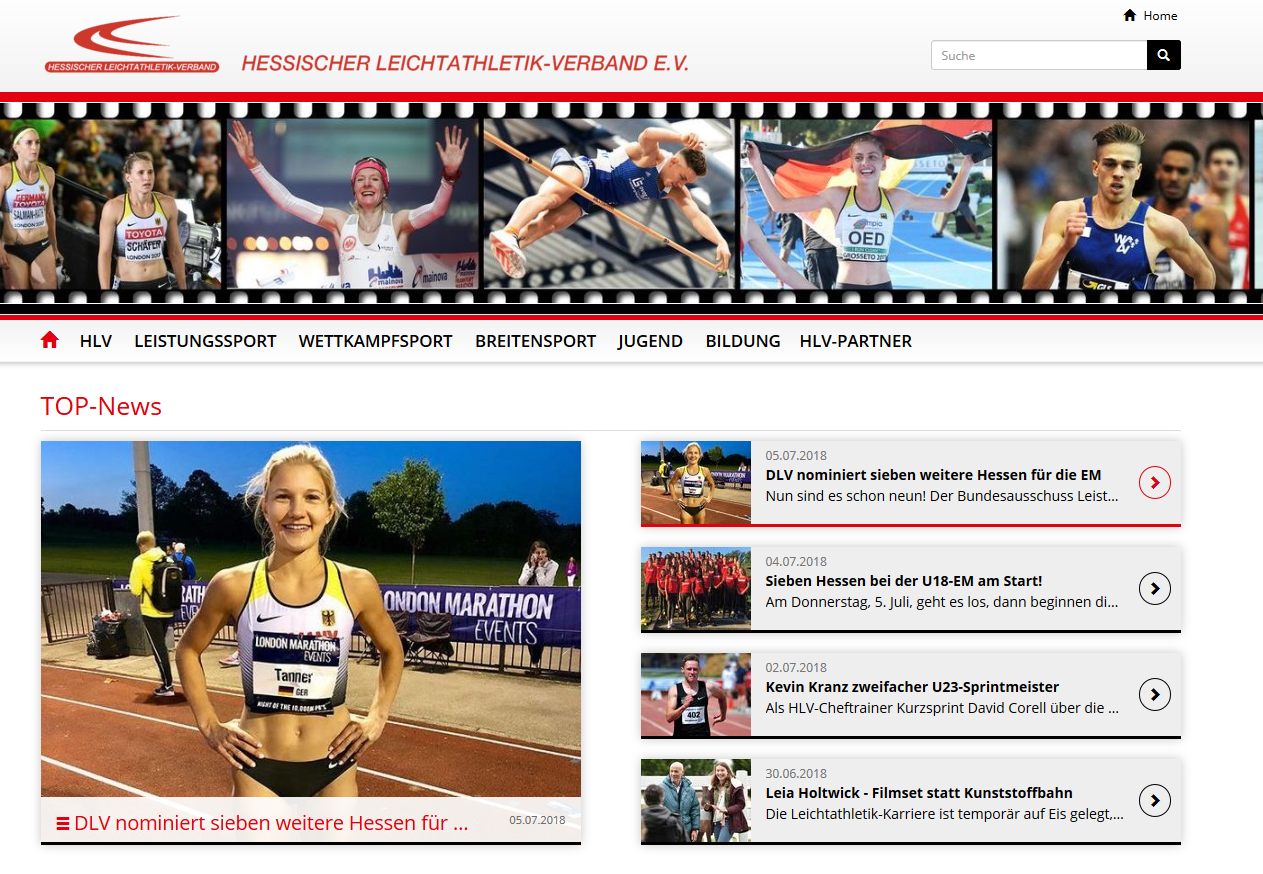Open the red arrow for DLV nominiert article
The image size is (1263, 874).
pyautogui.click(x=1154, y=483)
